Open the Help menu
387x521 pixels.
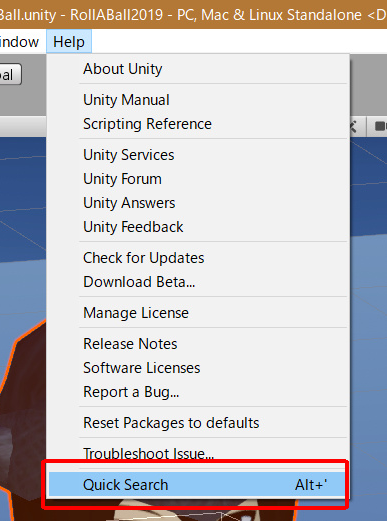pos(69,42)
